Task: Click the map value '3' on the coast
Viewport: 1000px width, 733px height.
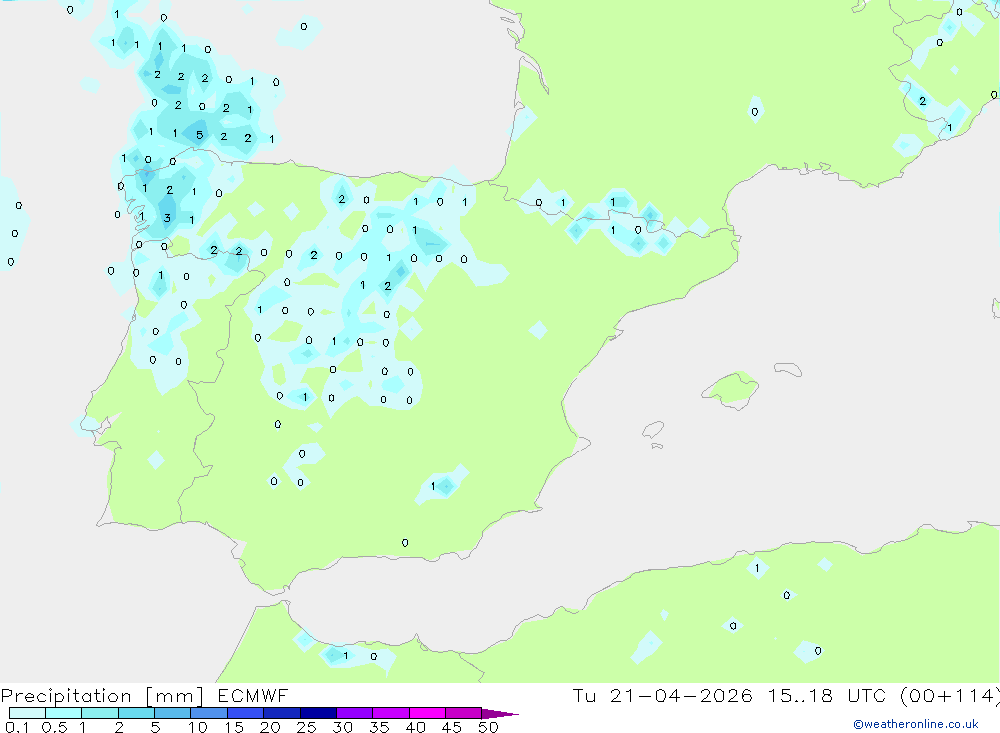Action: (167, 218)
